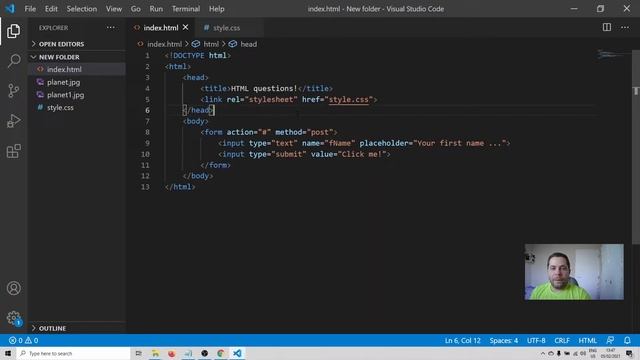
Task: Open the File menu
Action: pyautogui.click(x=30, y=9)
